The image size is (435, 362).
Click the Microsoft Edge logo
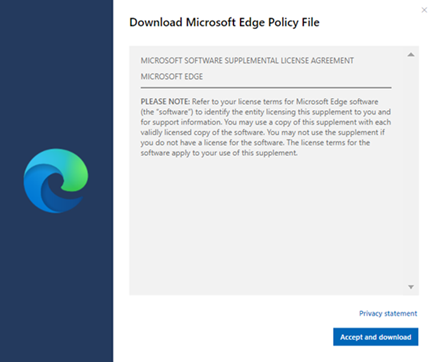(x=56, y=181)
